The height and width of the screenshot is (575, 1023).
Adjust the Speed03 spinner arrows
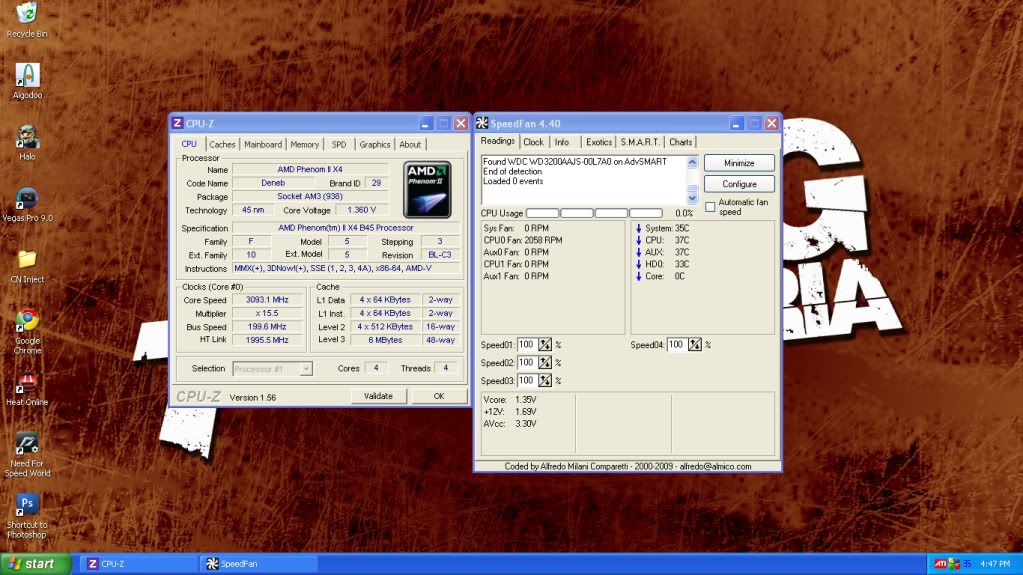point(545,381)
